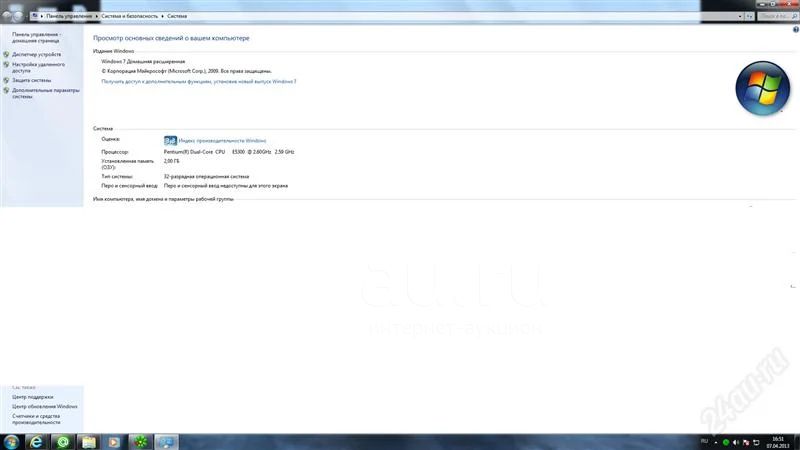Click the shield icon beside Защита системы
Viewport: 800px width, 450px height.
point(6,80)
